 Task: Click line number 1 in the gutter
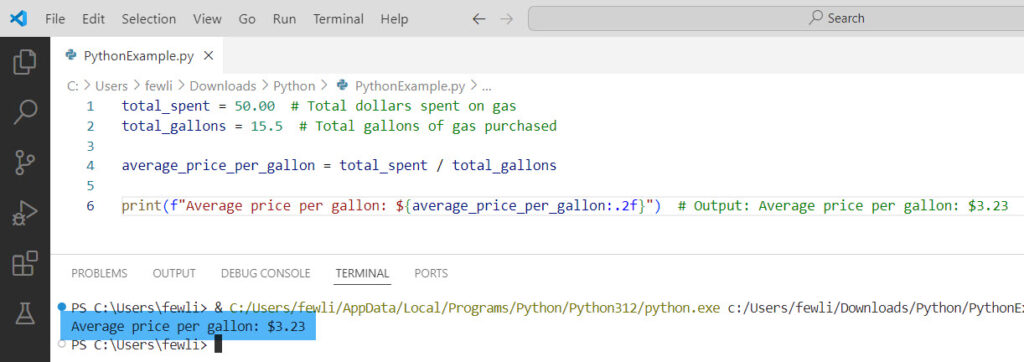(x=90, y=106)
